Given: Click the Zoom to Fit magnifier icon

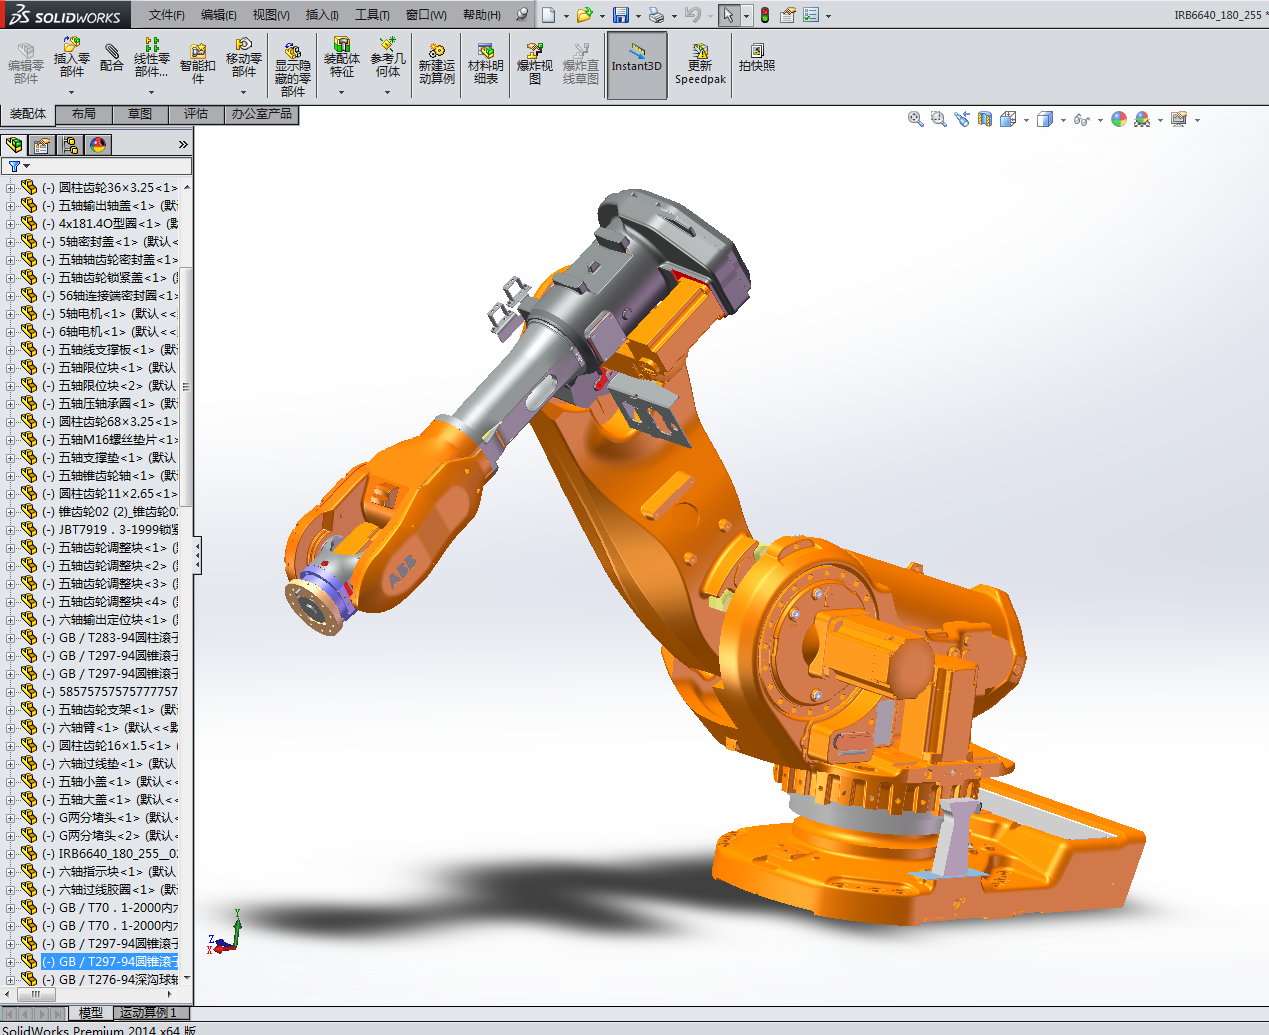Looking at the screenshot, I should pos(915,119).
